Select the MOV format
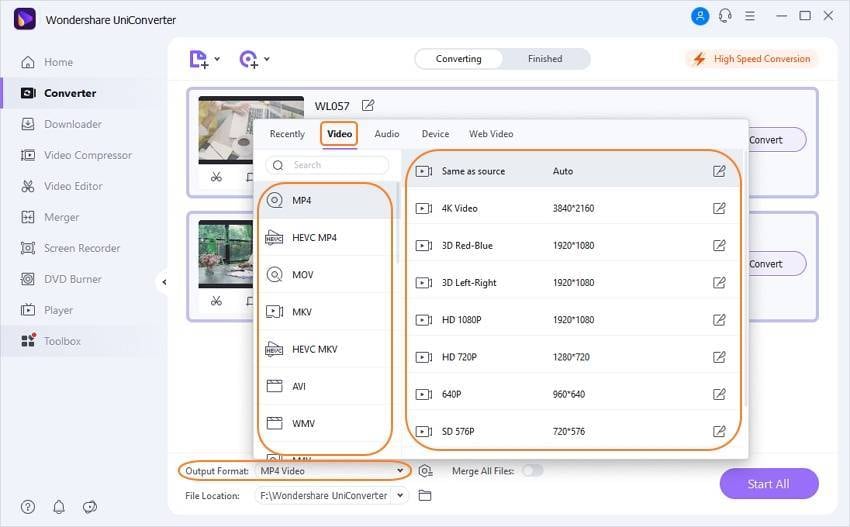850x527 pixels. tap(325, 275)
